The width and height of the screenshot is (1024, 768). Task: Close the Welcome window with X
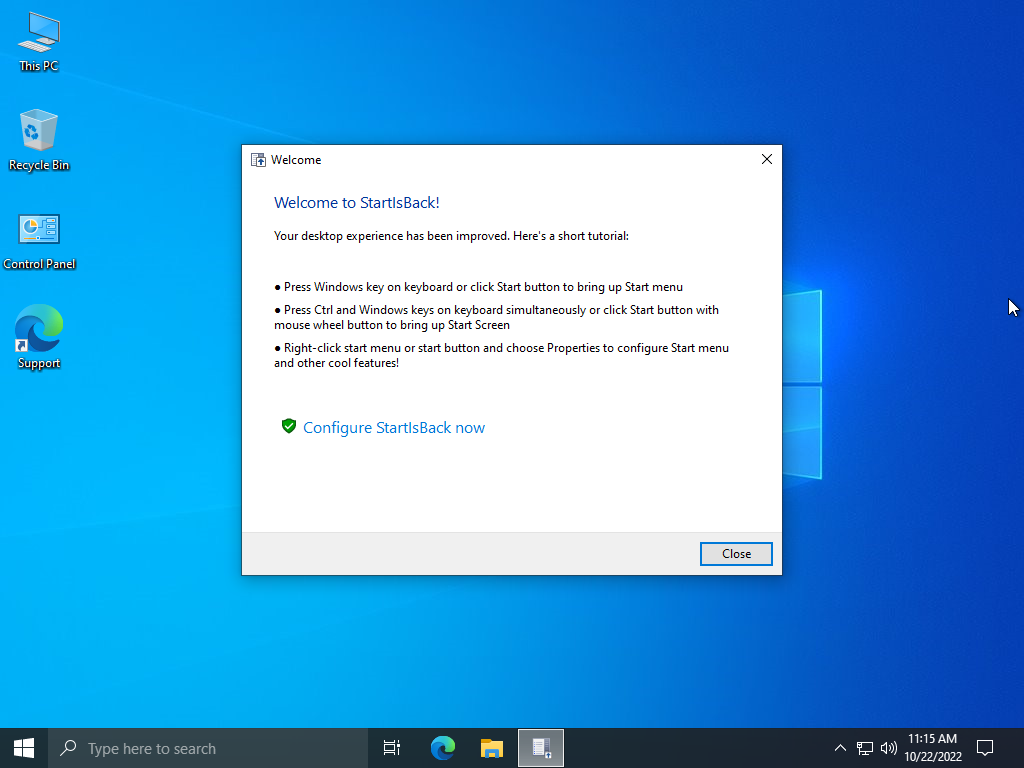point(767,159)
